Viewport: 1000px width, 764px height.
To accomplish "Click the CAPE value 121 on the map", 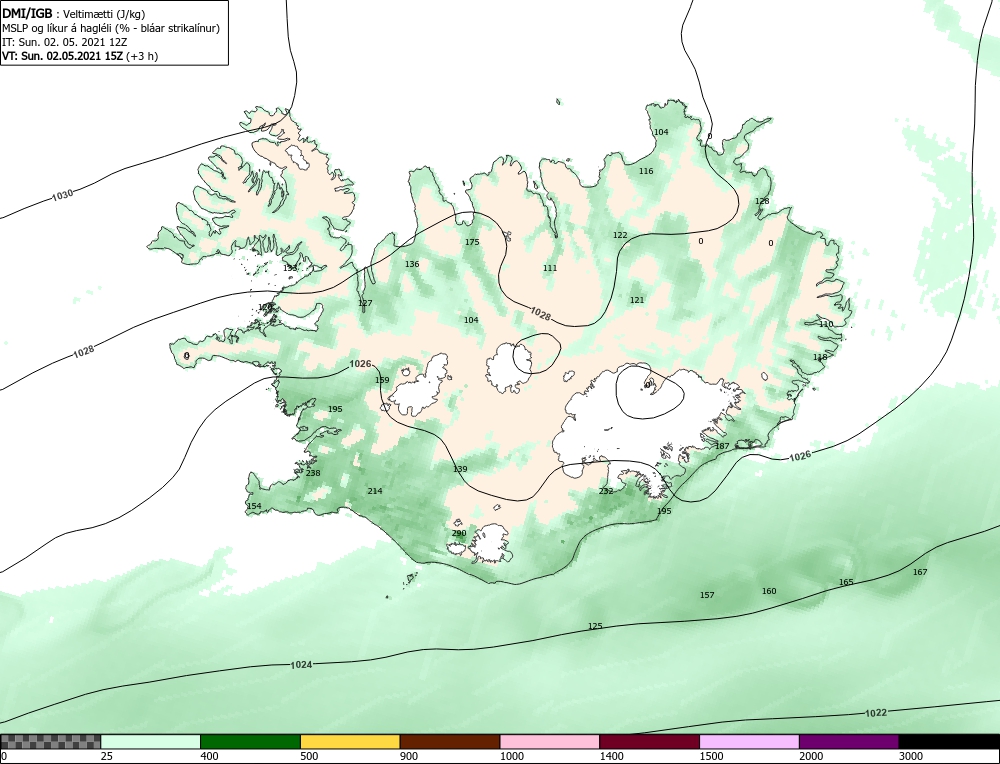I will pos(637,300).
